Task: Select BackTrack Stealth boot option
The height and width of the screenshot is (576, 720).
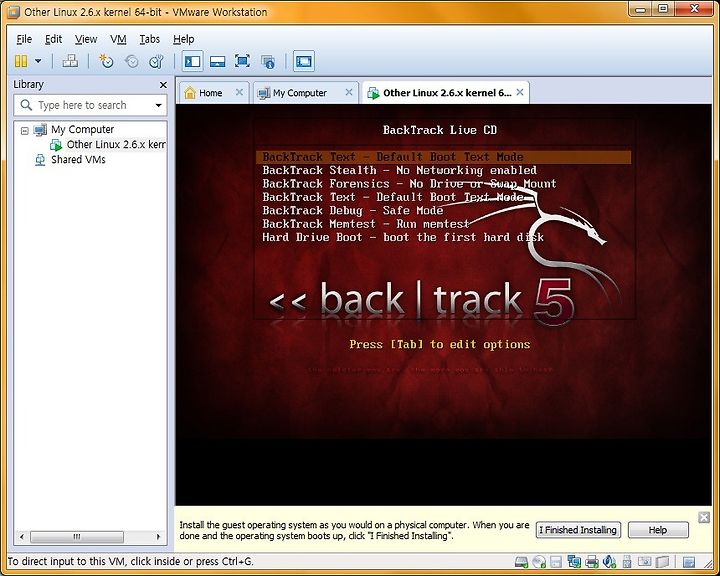Action: 399,170
